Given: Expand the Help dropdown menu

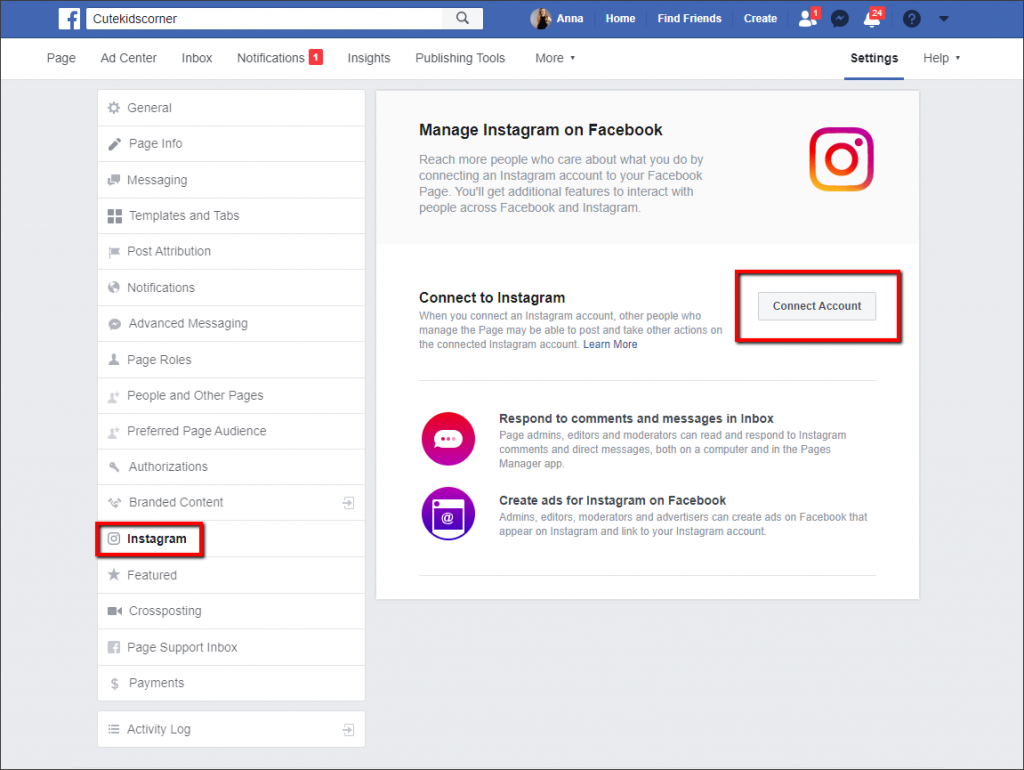Looking at the screenshot, I should click(942, 58).
